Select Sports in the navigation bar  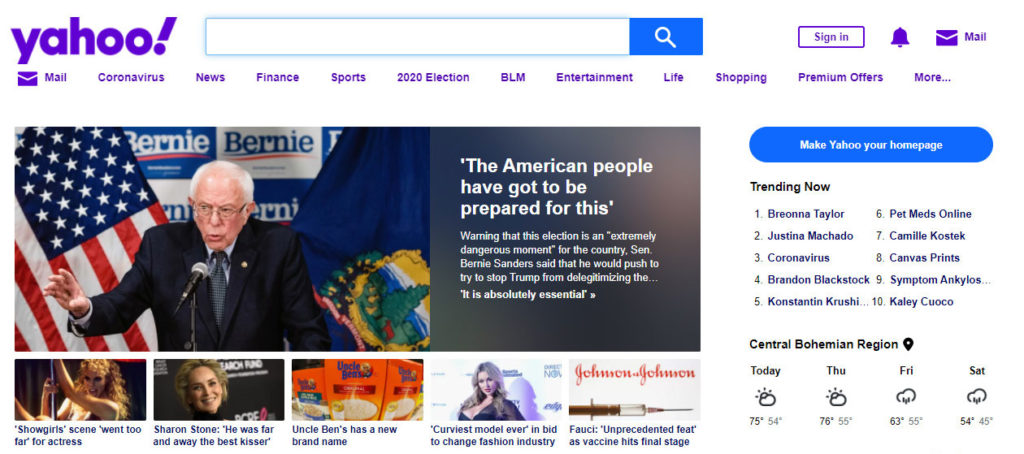348,78
